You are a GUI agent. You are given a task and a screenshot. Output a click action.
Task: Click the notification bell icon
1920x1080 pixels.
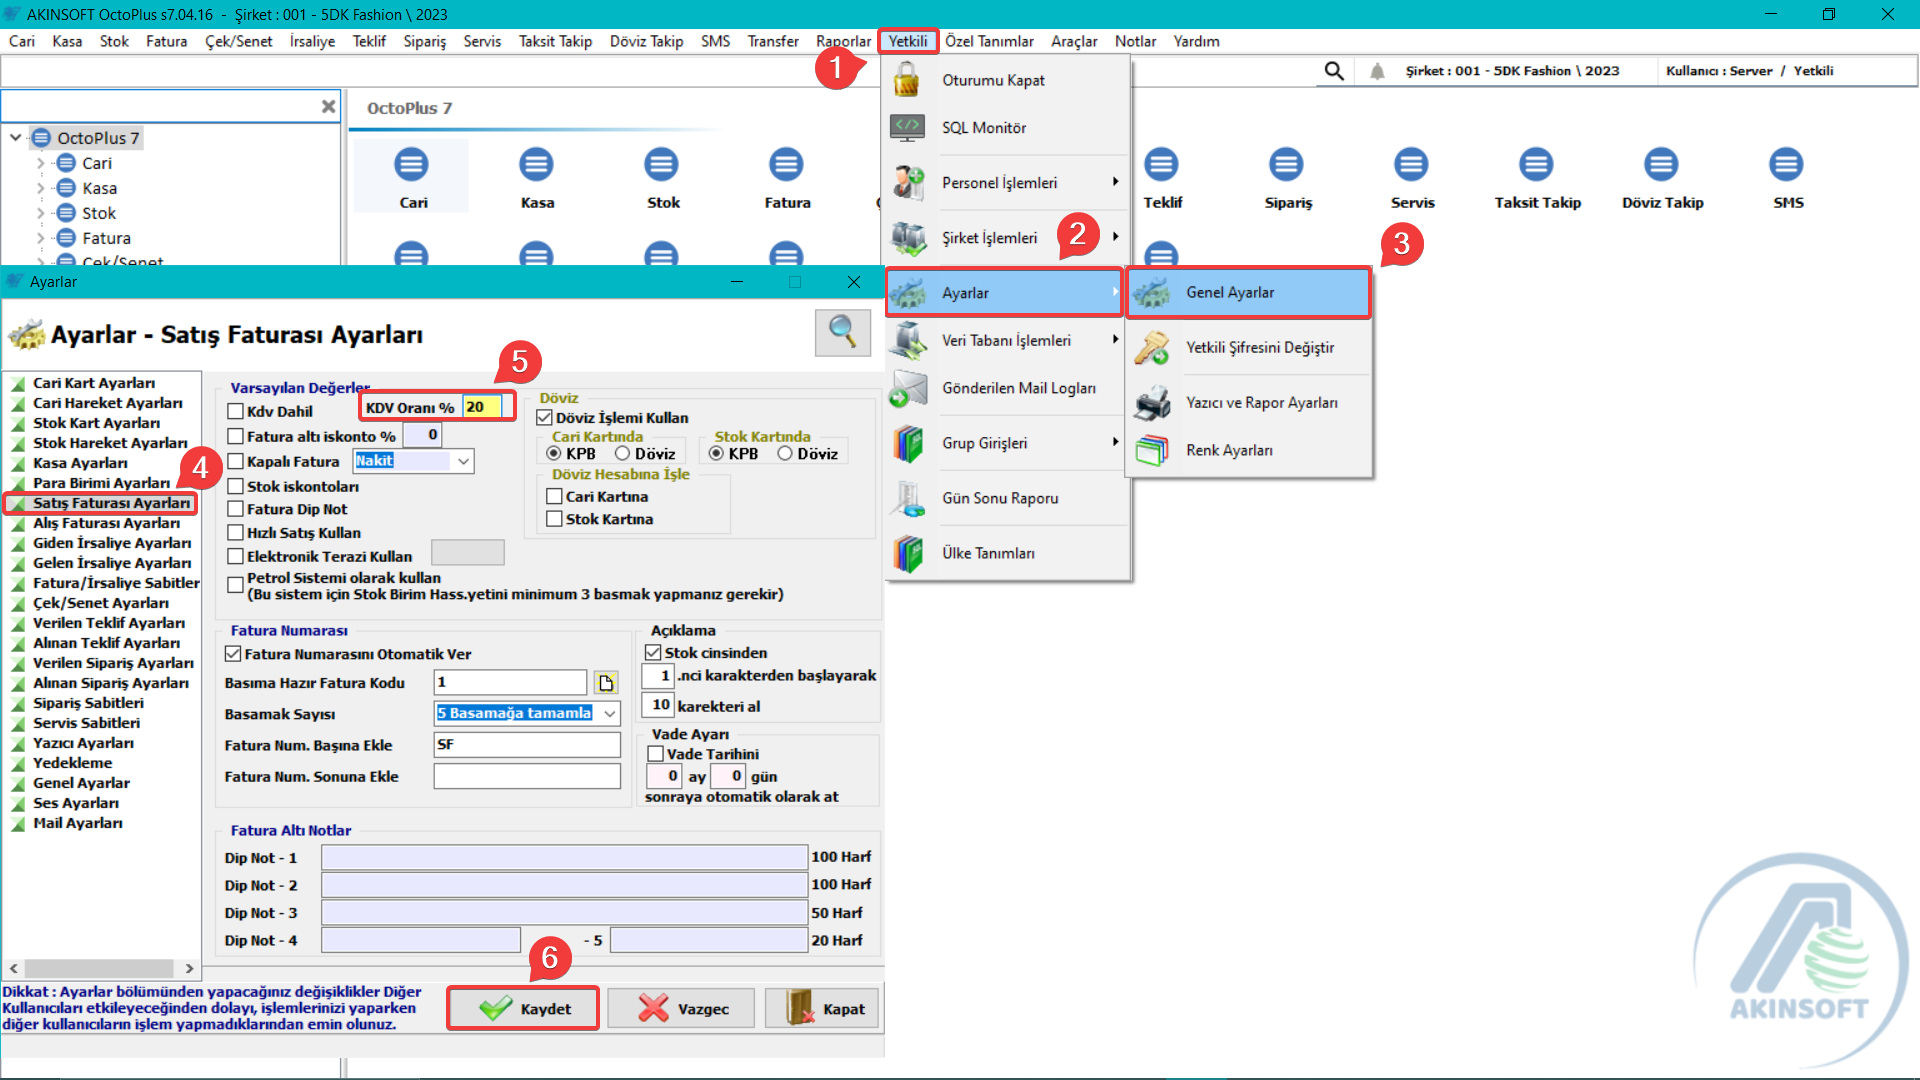(1377, 71)
